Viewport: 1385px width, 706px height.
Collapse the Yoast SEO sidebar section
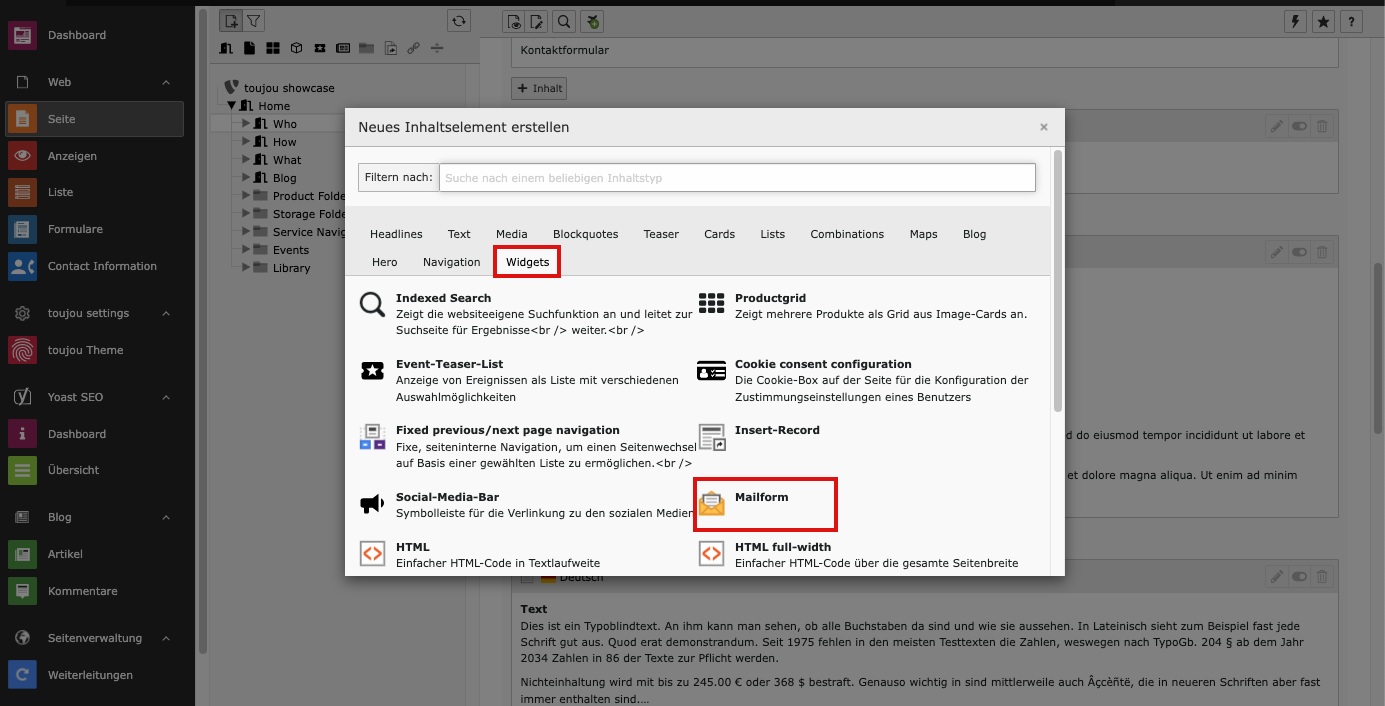[166, 397]
